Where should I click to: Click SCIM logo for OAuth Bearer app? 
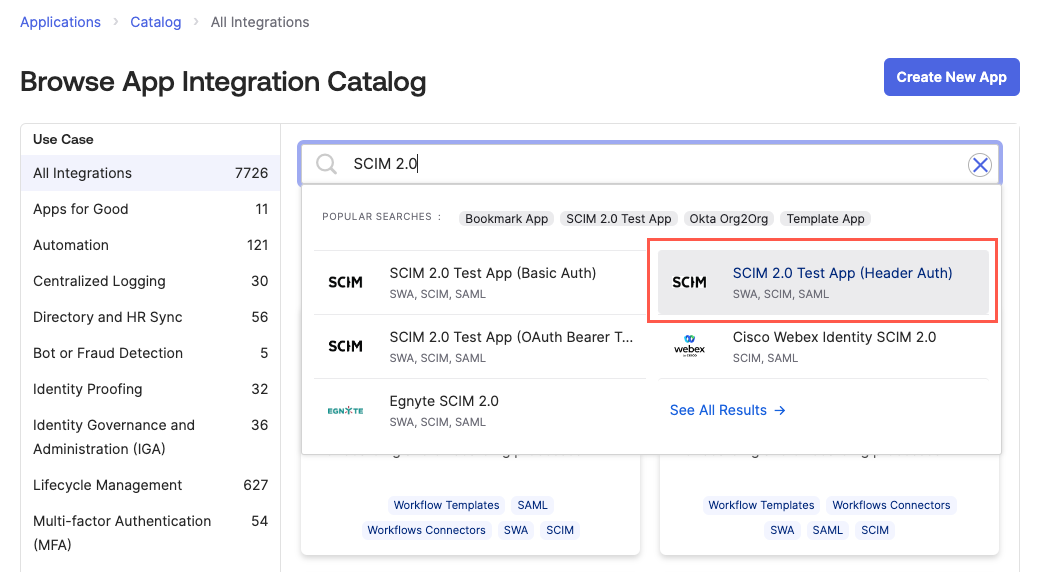point(346,346)
